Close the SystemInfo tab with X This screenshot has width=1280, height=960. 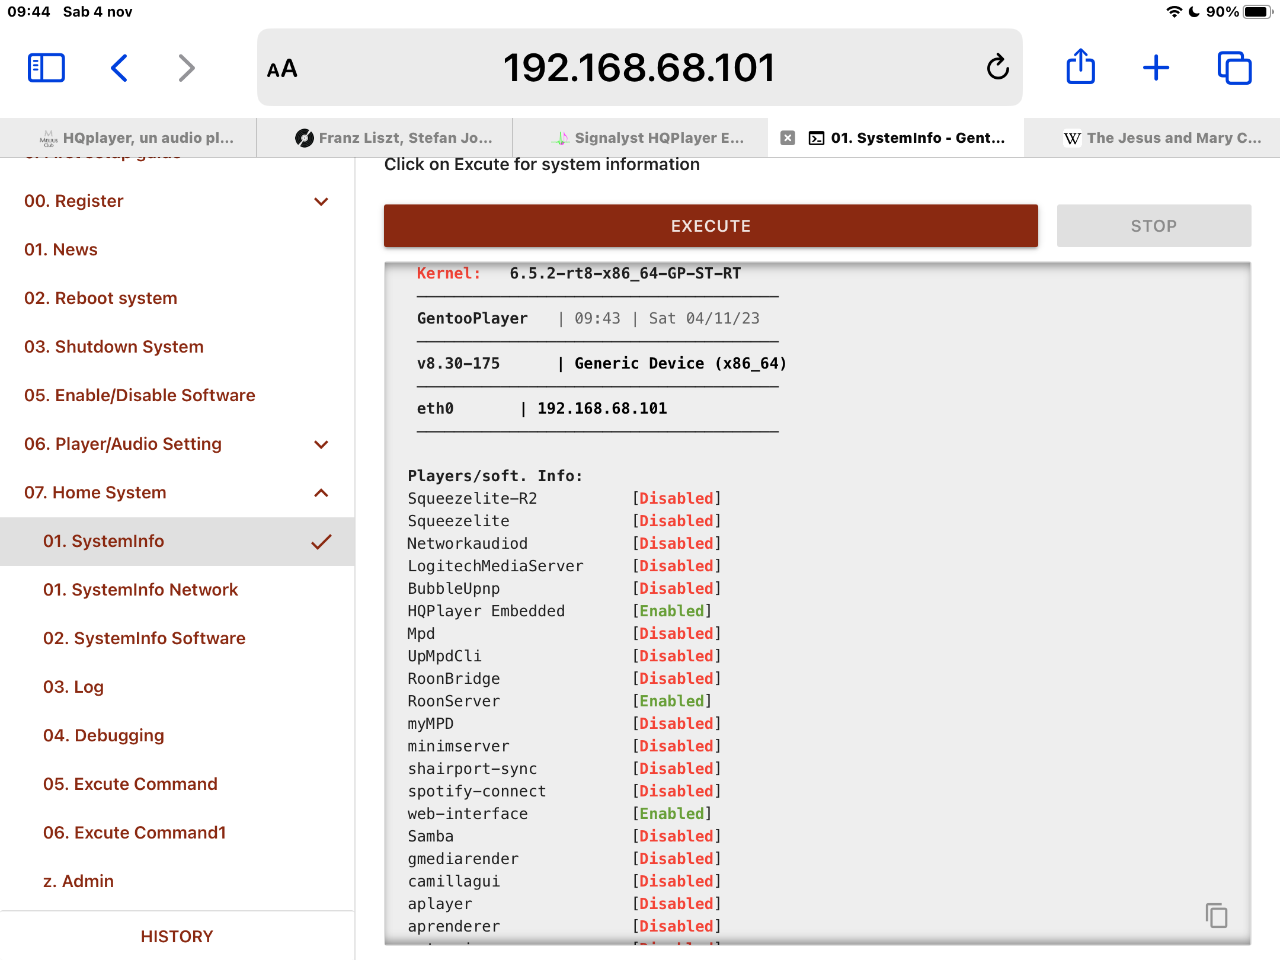coord(788,138)
